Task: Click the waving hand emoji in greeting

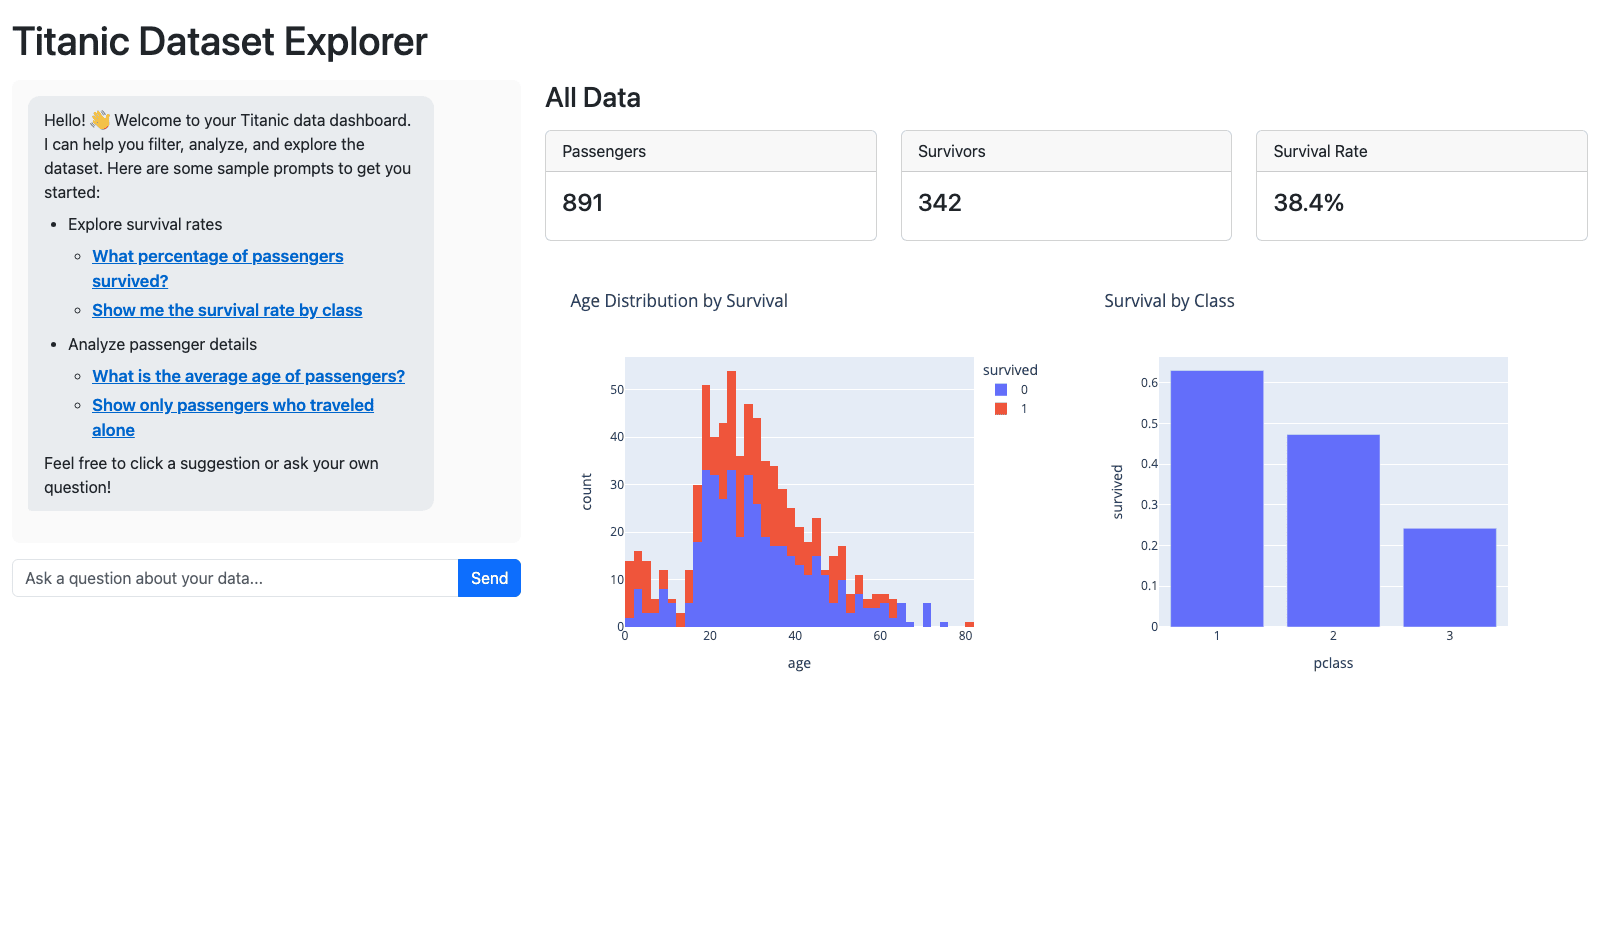Action: click(x=100, y=120)
